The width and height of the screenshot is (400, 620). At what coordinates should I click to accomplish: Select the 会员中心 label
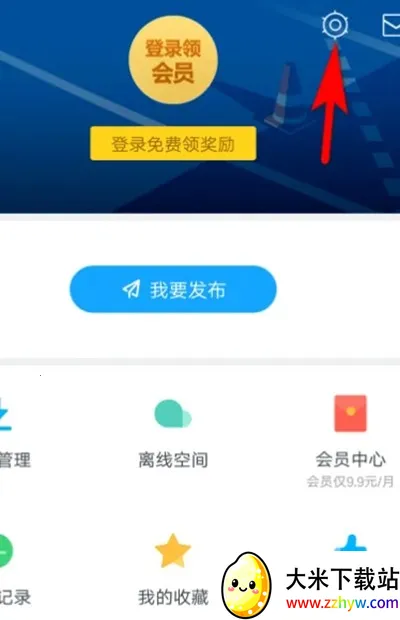[x=351, y=459]
